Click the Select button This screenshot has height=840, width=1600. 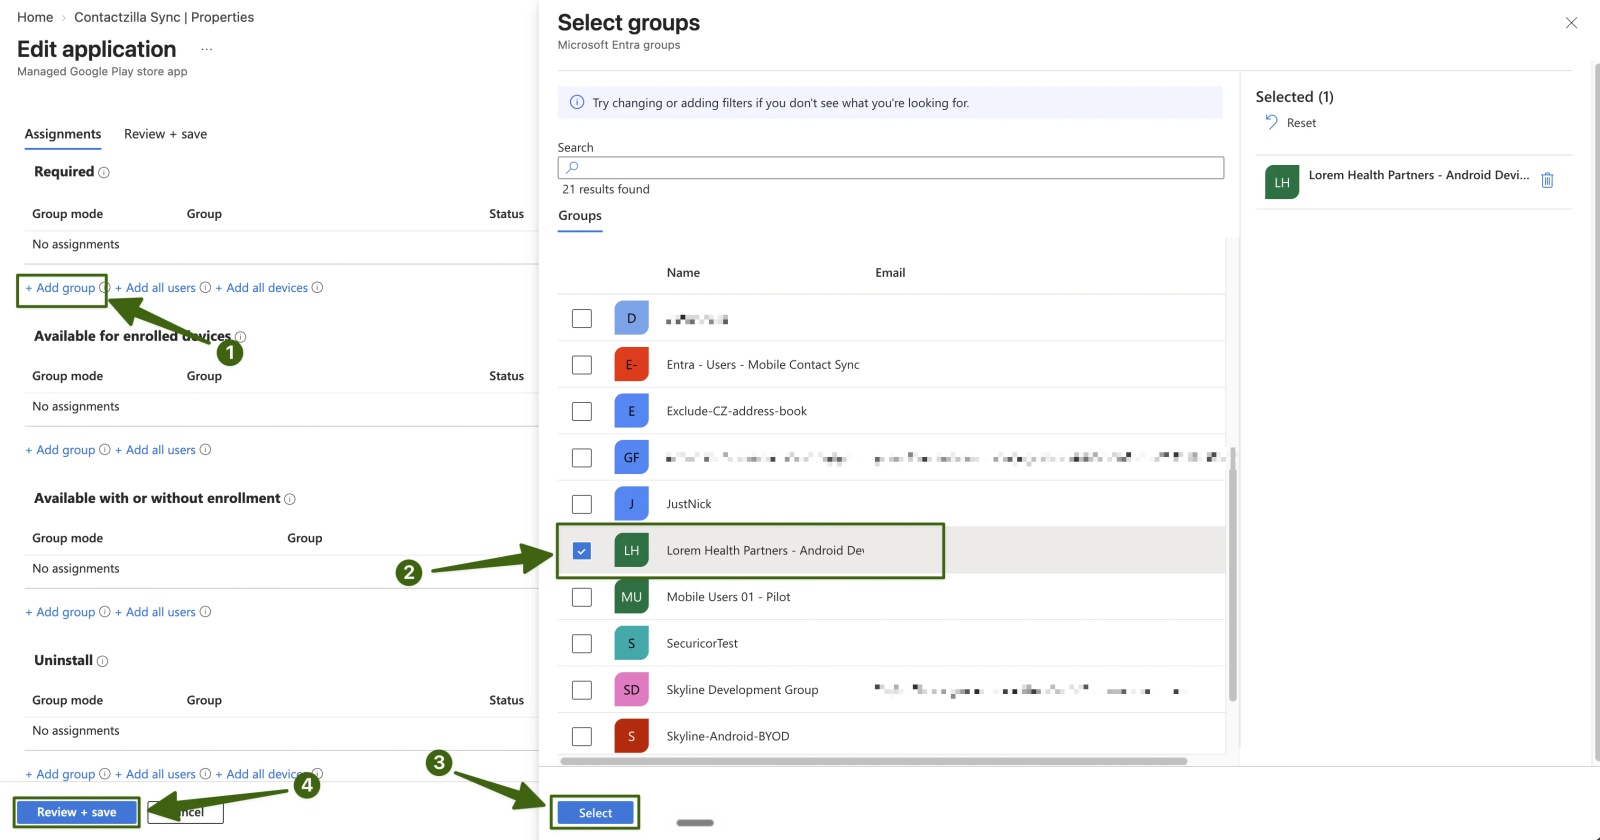tap(595, 813)
